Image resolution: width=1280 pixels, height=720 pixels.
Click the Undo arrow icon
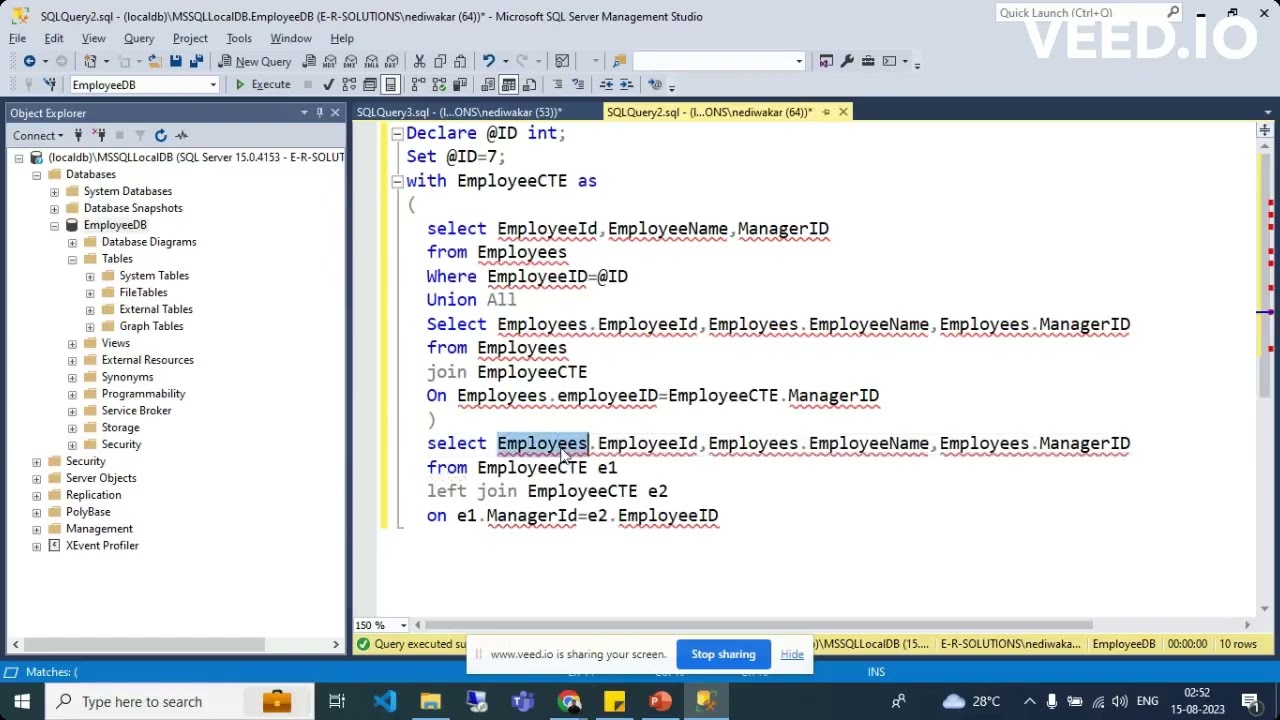click(488, 61)
